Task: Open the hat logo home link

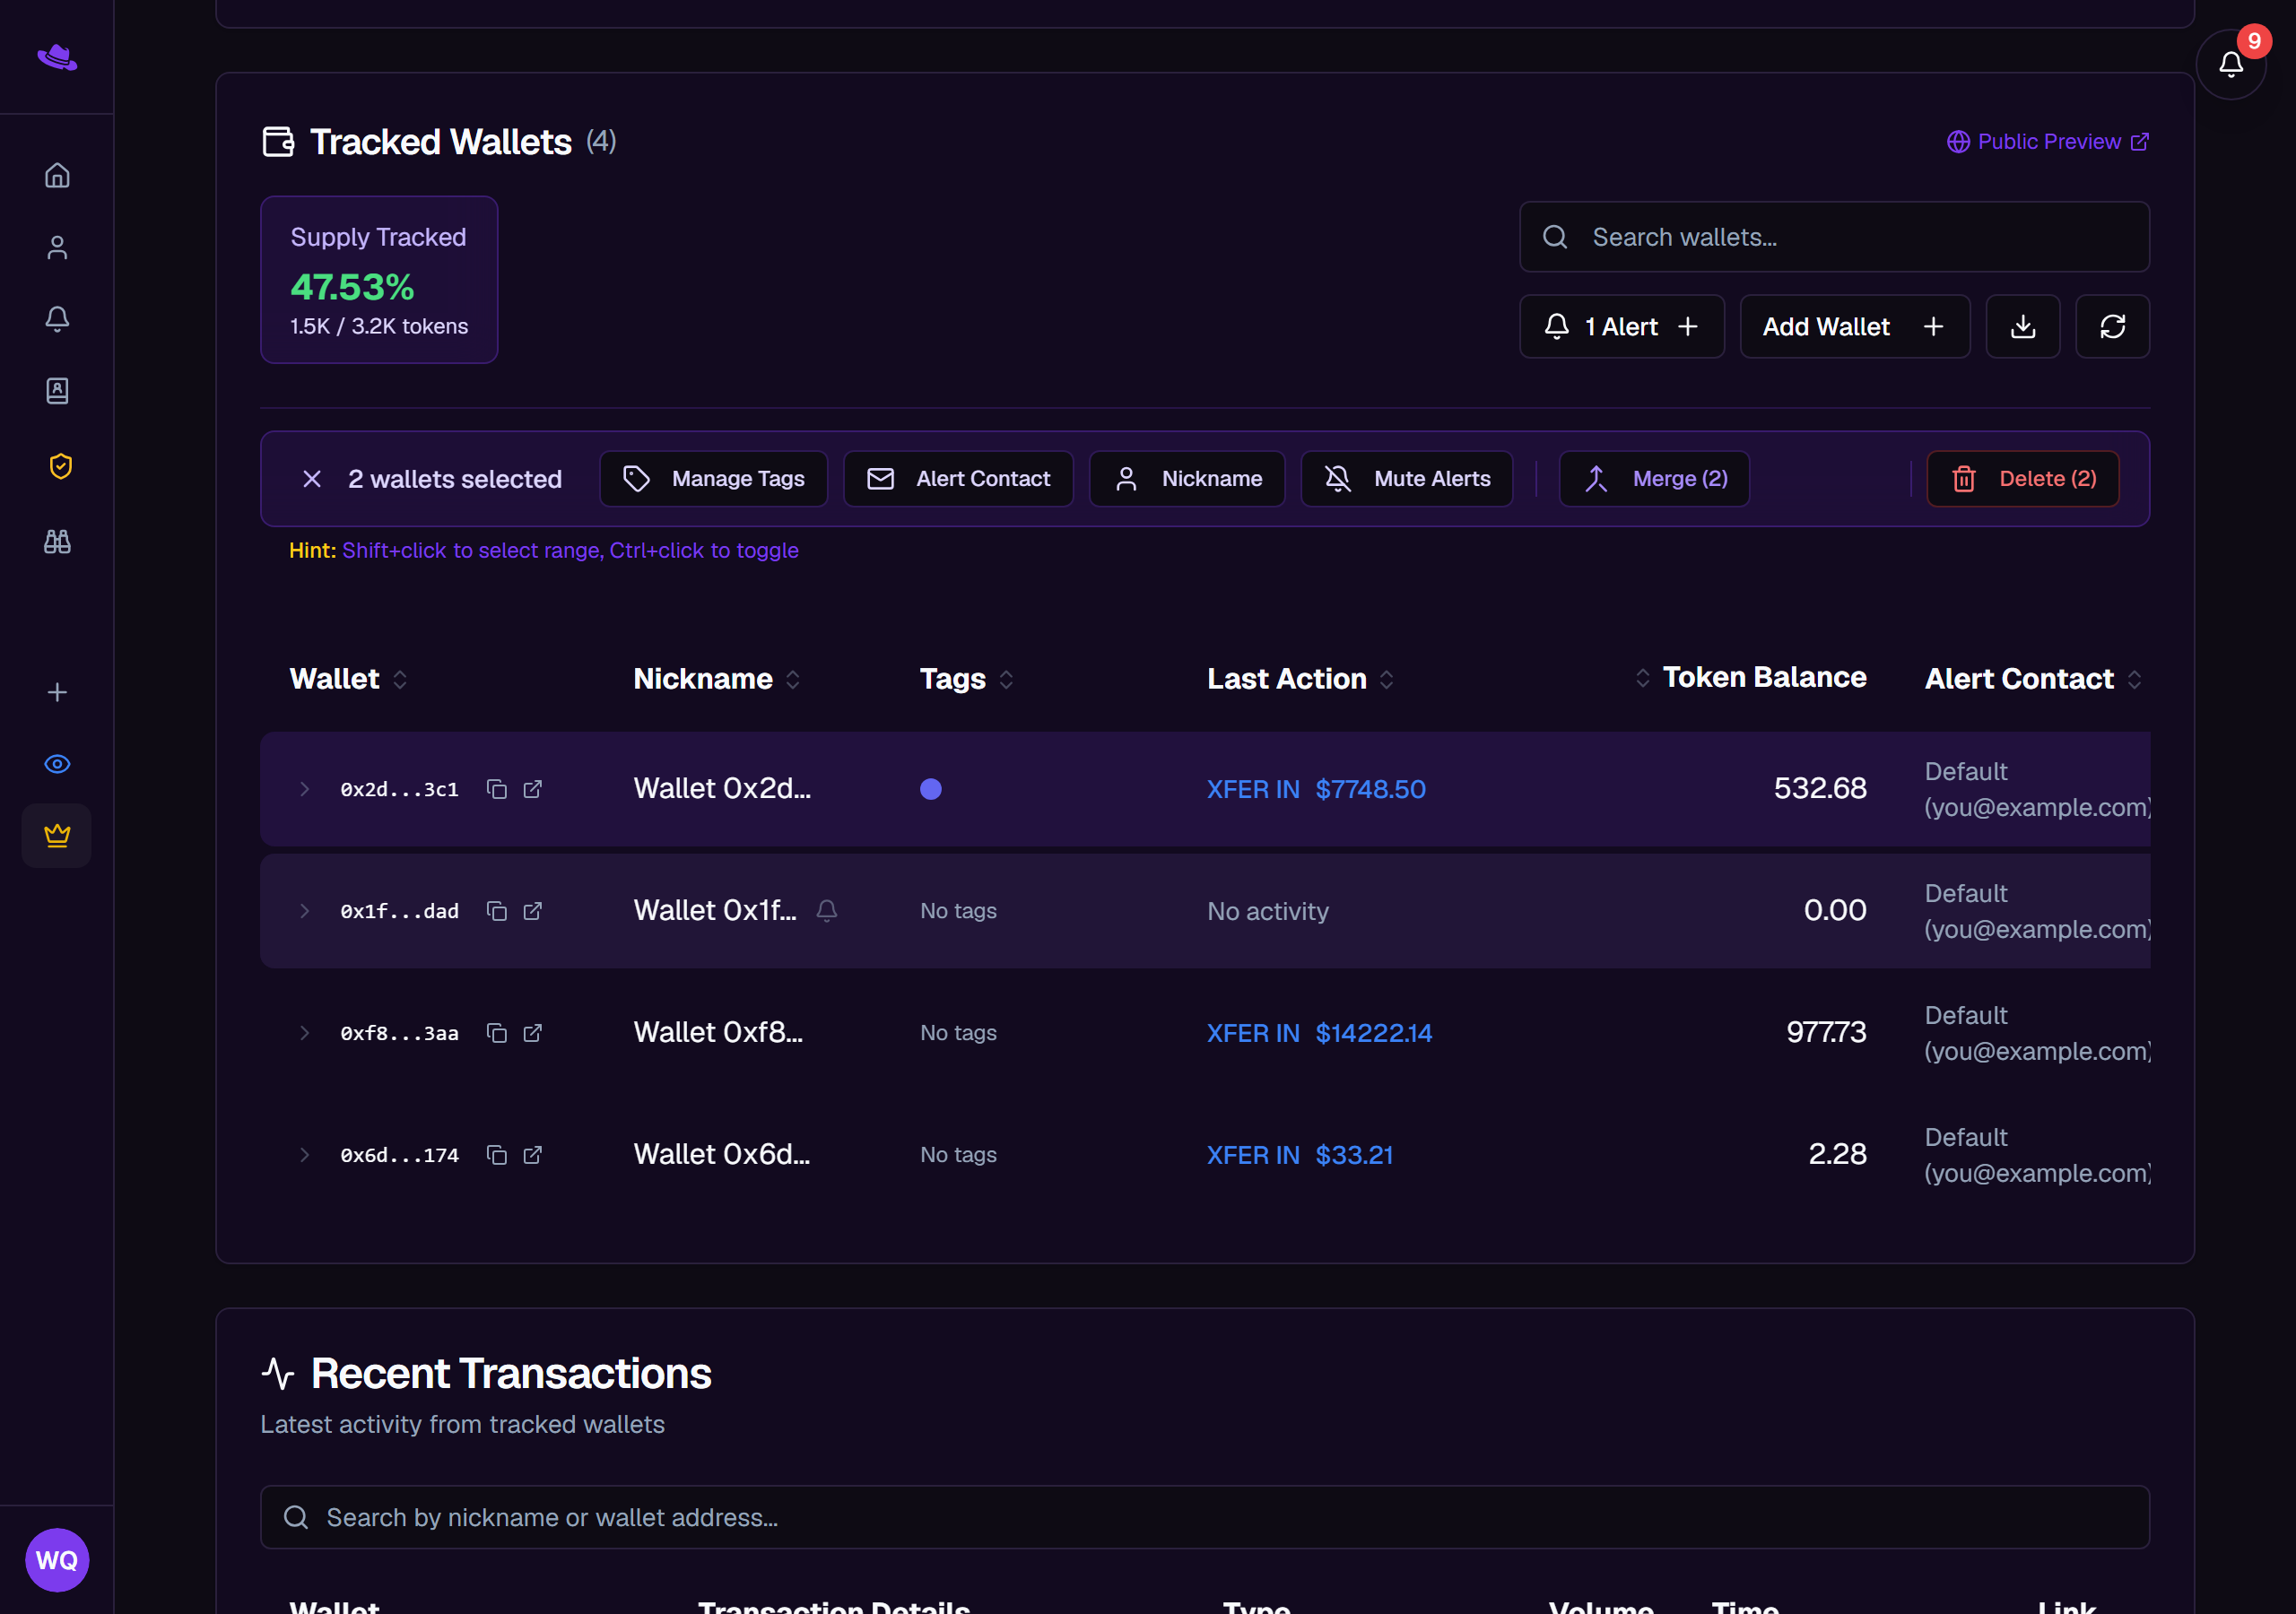Action: (57, 57)
